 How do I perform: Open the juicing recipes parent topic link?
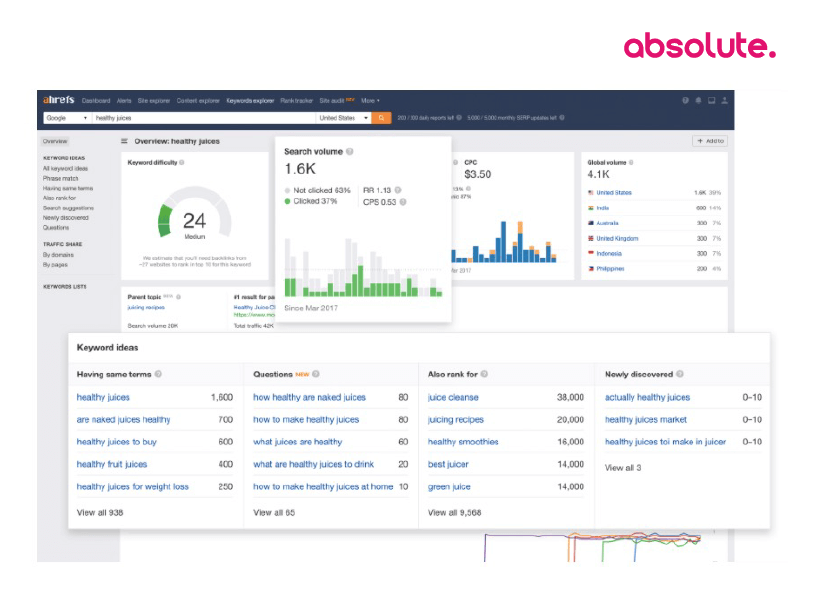coord(146,307)
